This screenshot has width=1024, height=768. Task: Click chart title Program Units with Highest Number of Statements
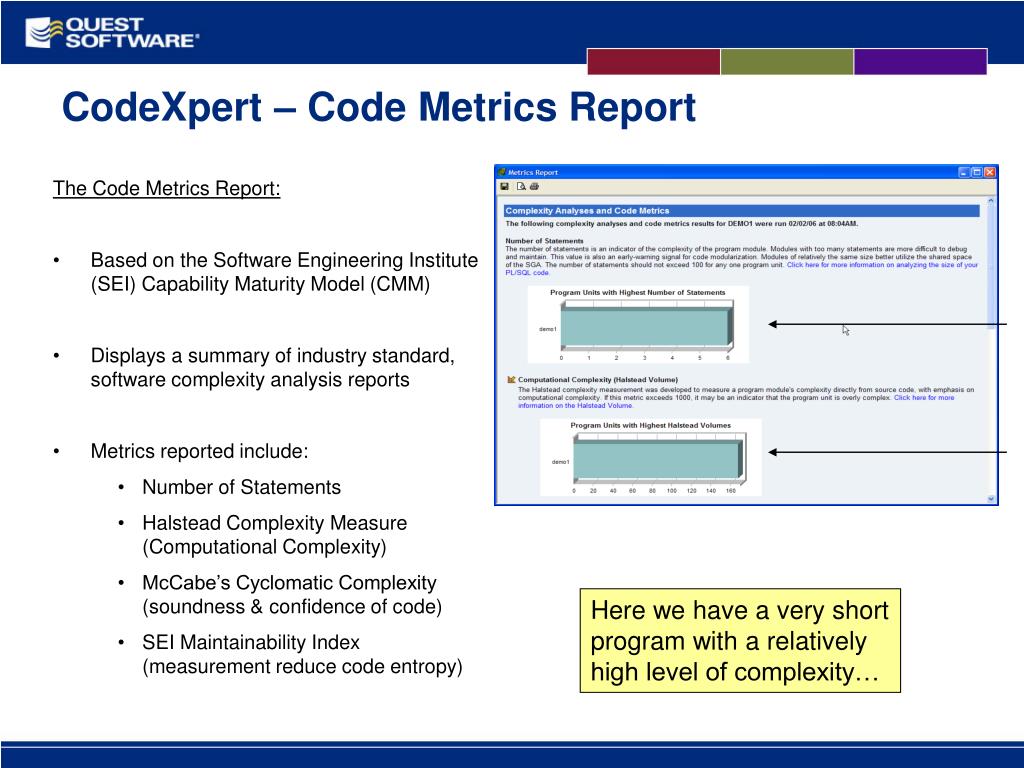click(637, 293)
